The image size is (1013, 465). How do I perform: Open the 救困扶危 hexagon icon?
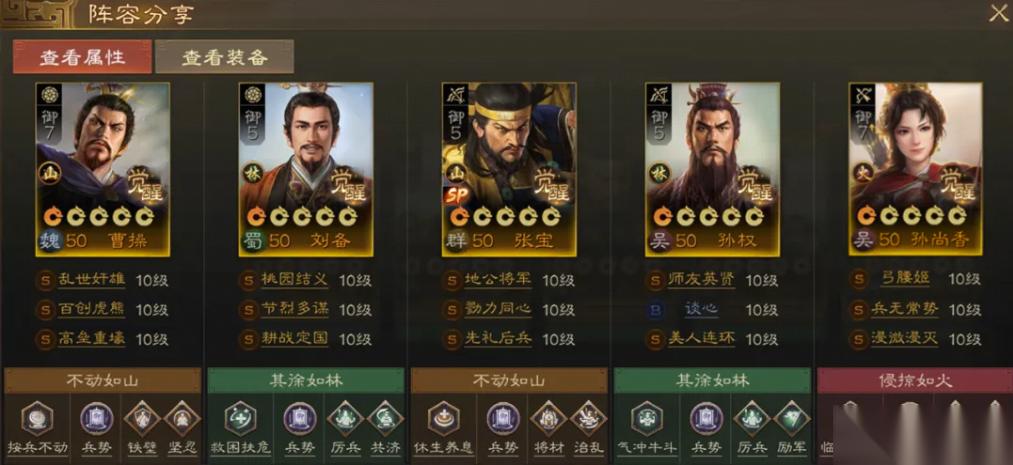240,418
